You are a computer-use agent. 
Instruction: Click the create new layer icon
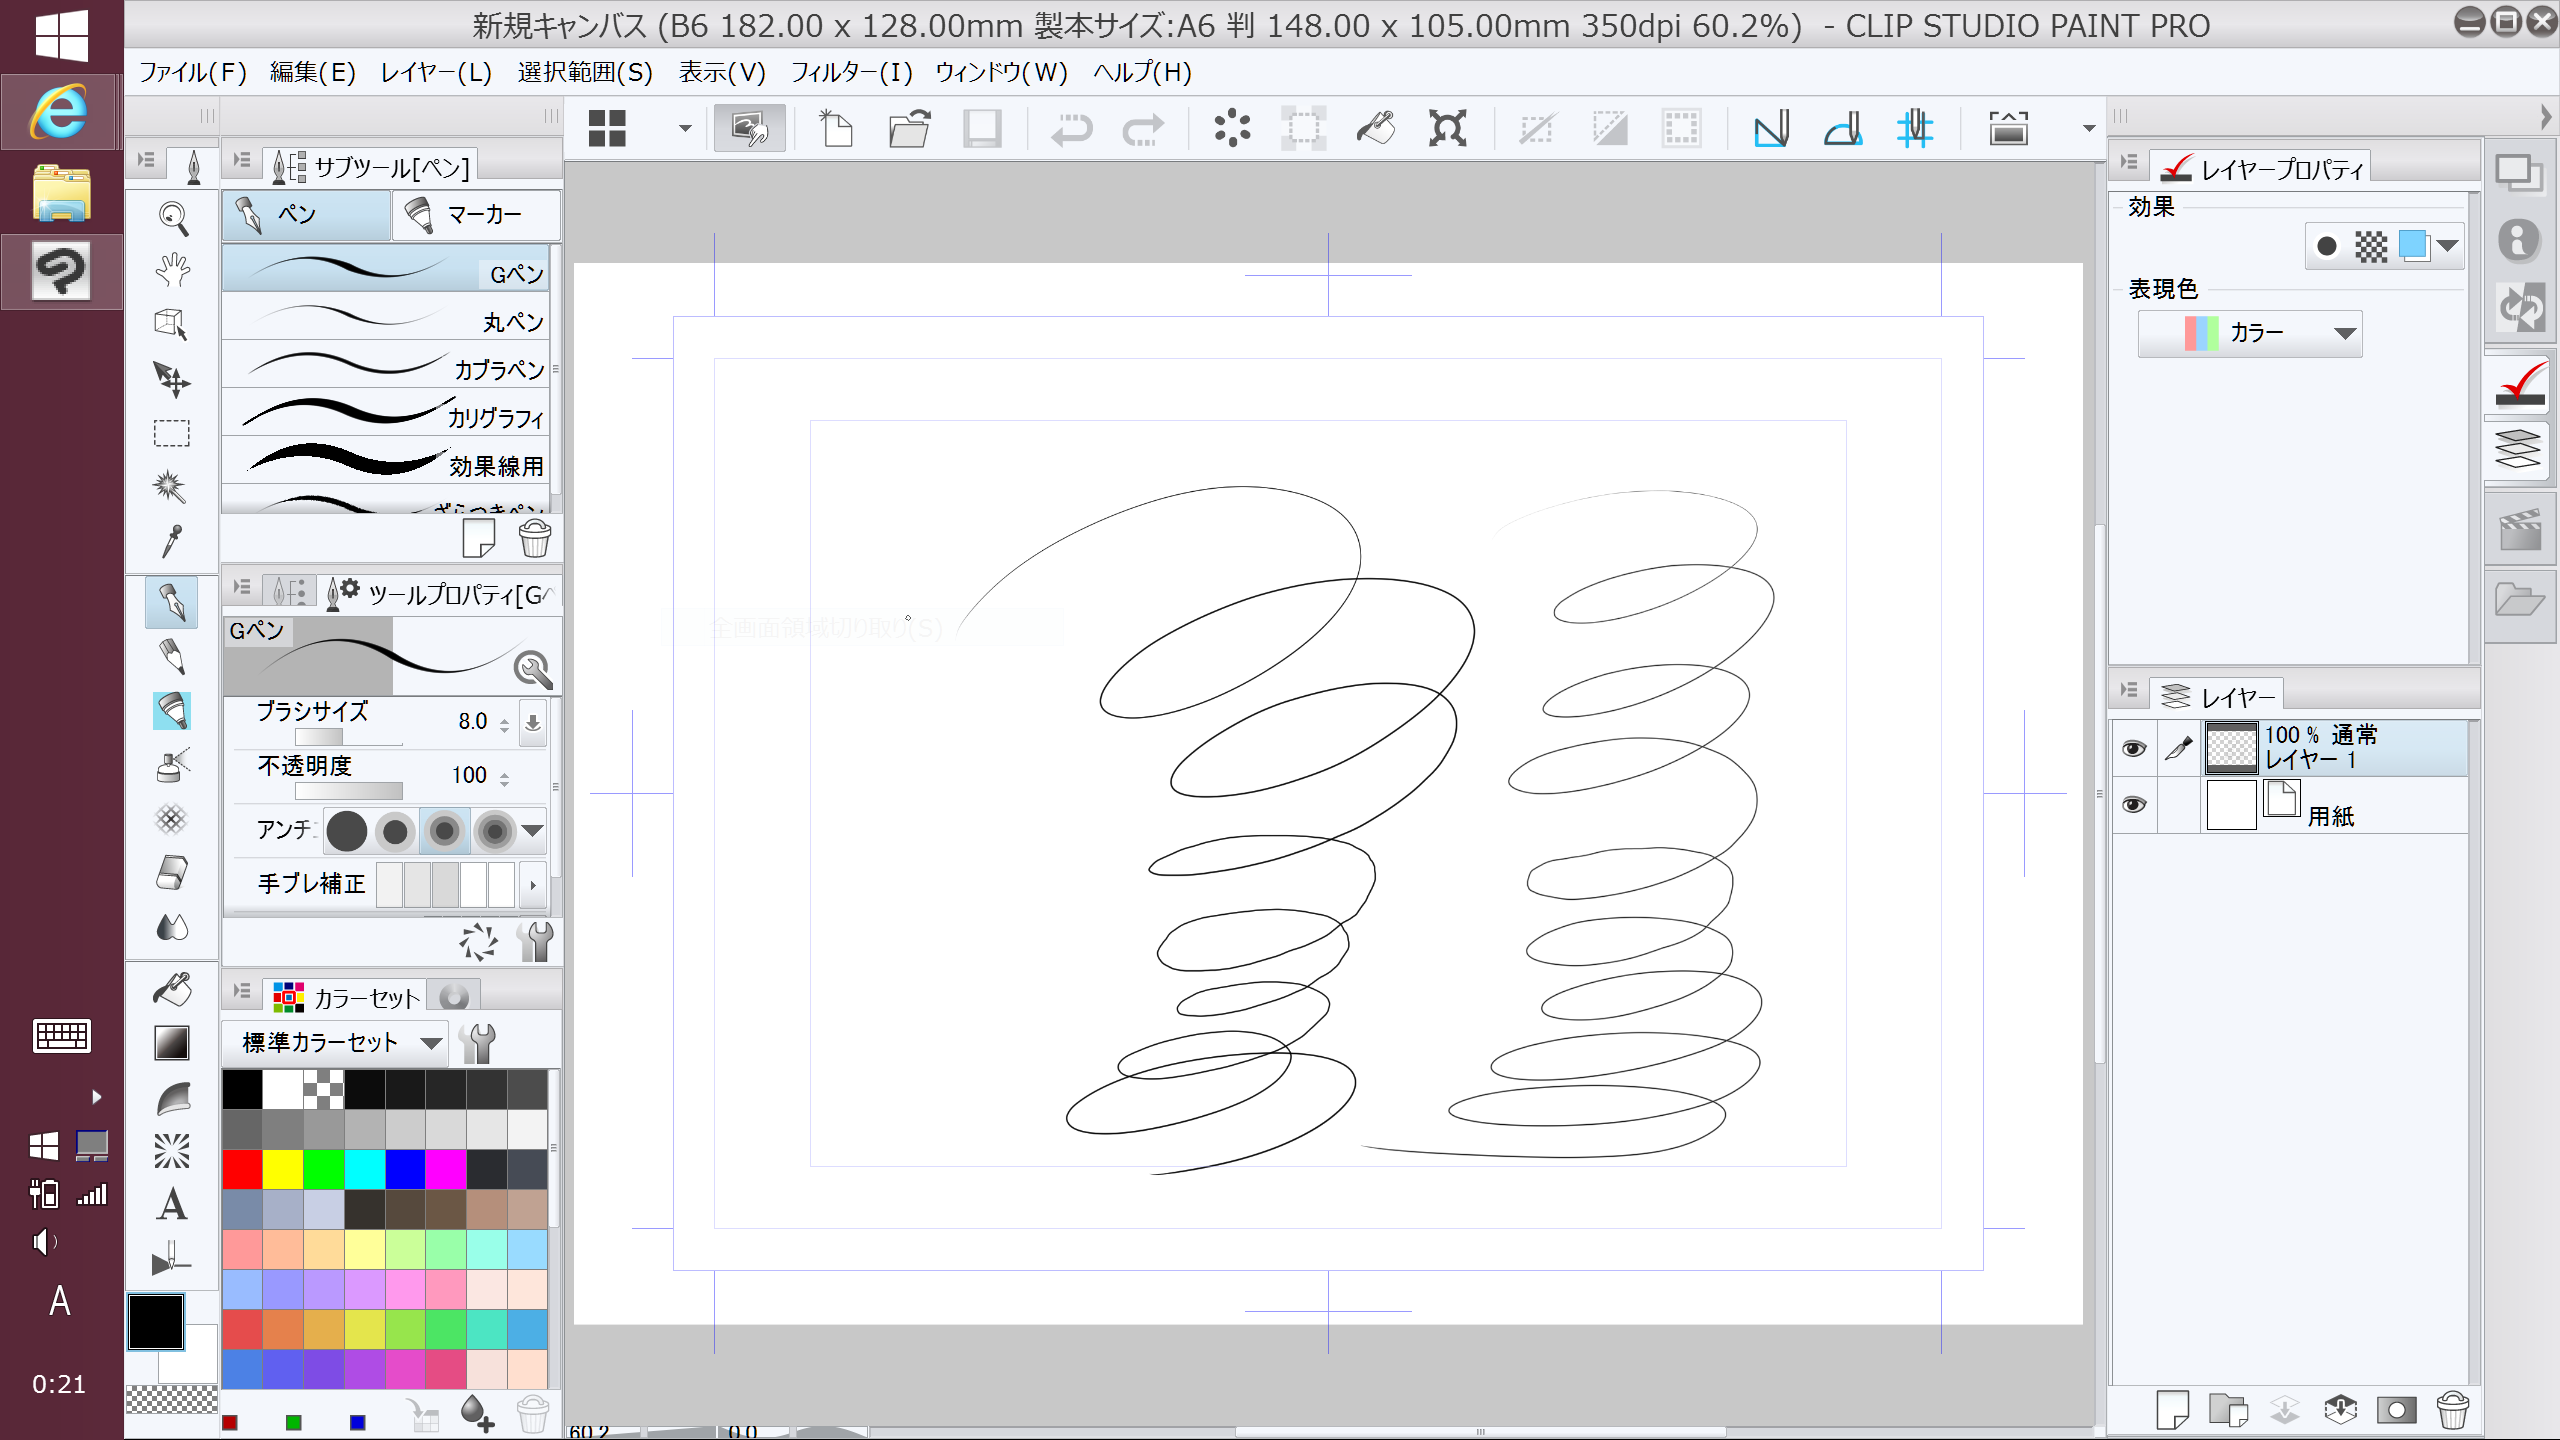click(x=2172, y=1410)
